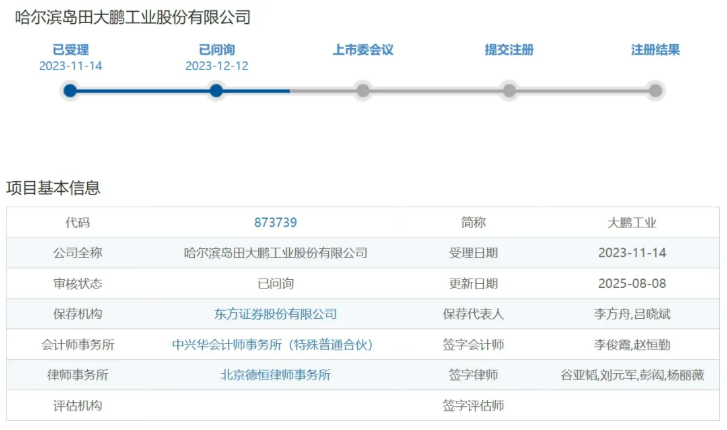Click the page title 哈尔滨岛田大鹏工业股份有限公司

(x=133, y=18)
